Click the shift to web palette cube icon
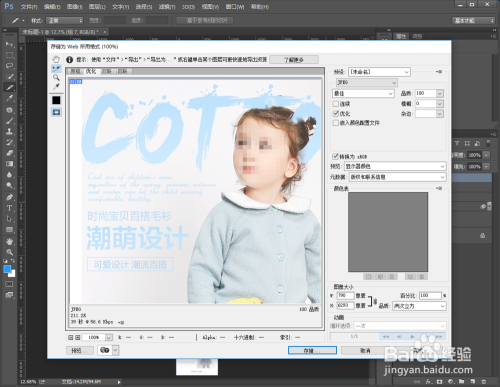The image size is (500, 387). coord(380,277)
